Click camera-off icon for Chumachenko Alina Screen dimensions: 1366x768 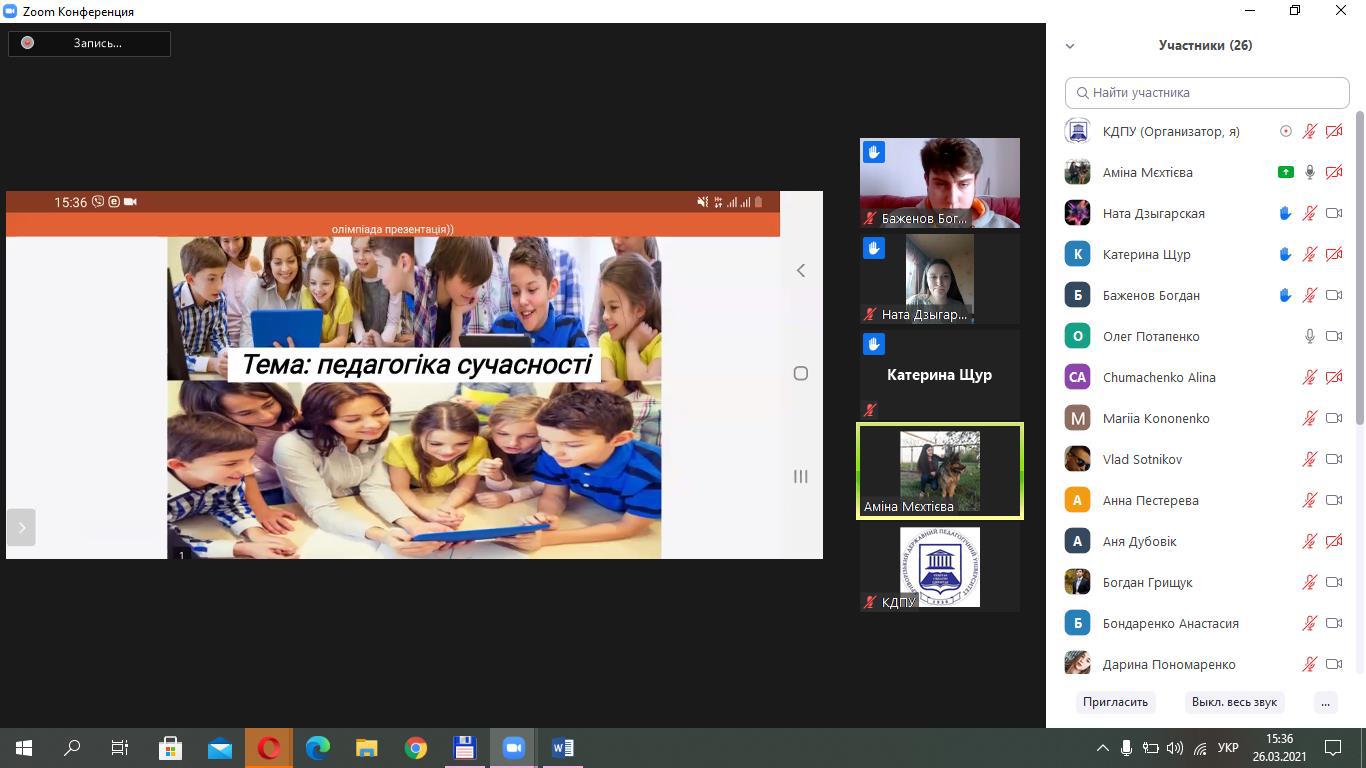pos(1334,377)
